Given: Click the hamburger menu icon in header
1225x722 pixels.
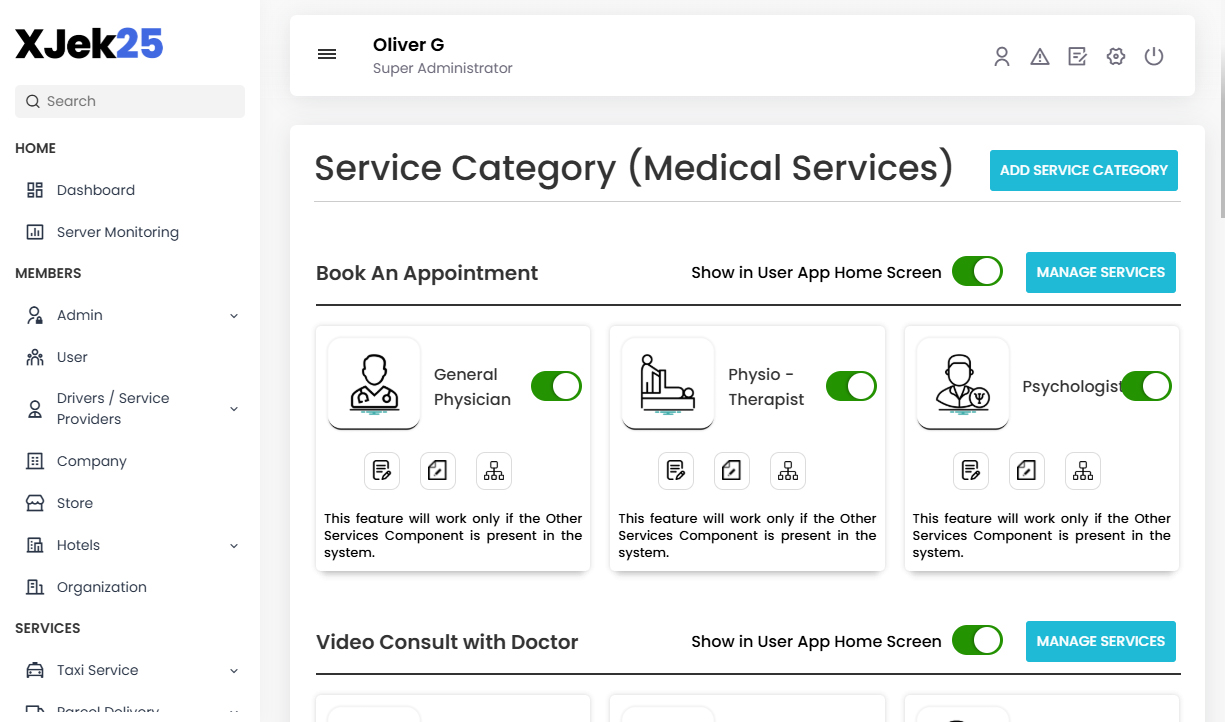Looking at the screenshot, I should 327,54.
